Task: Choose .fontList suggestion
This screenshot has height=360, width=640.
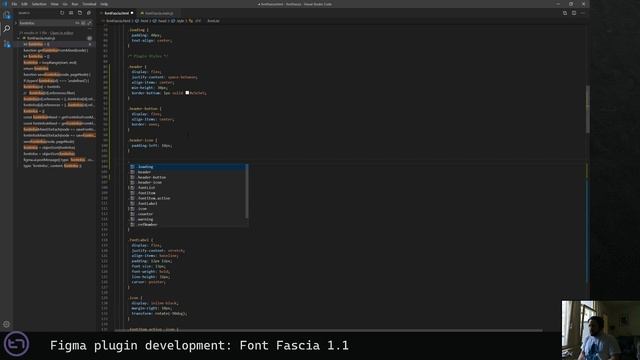Action: [188, 188]
